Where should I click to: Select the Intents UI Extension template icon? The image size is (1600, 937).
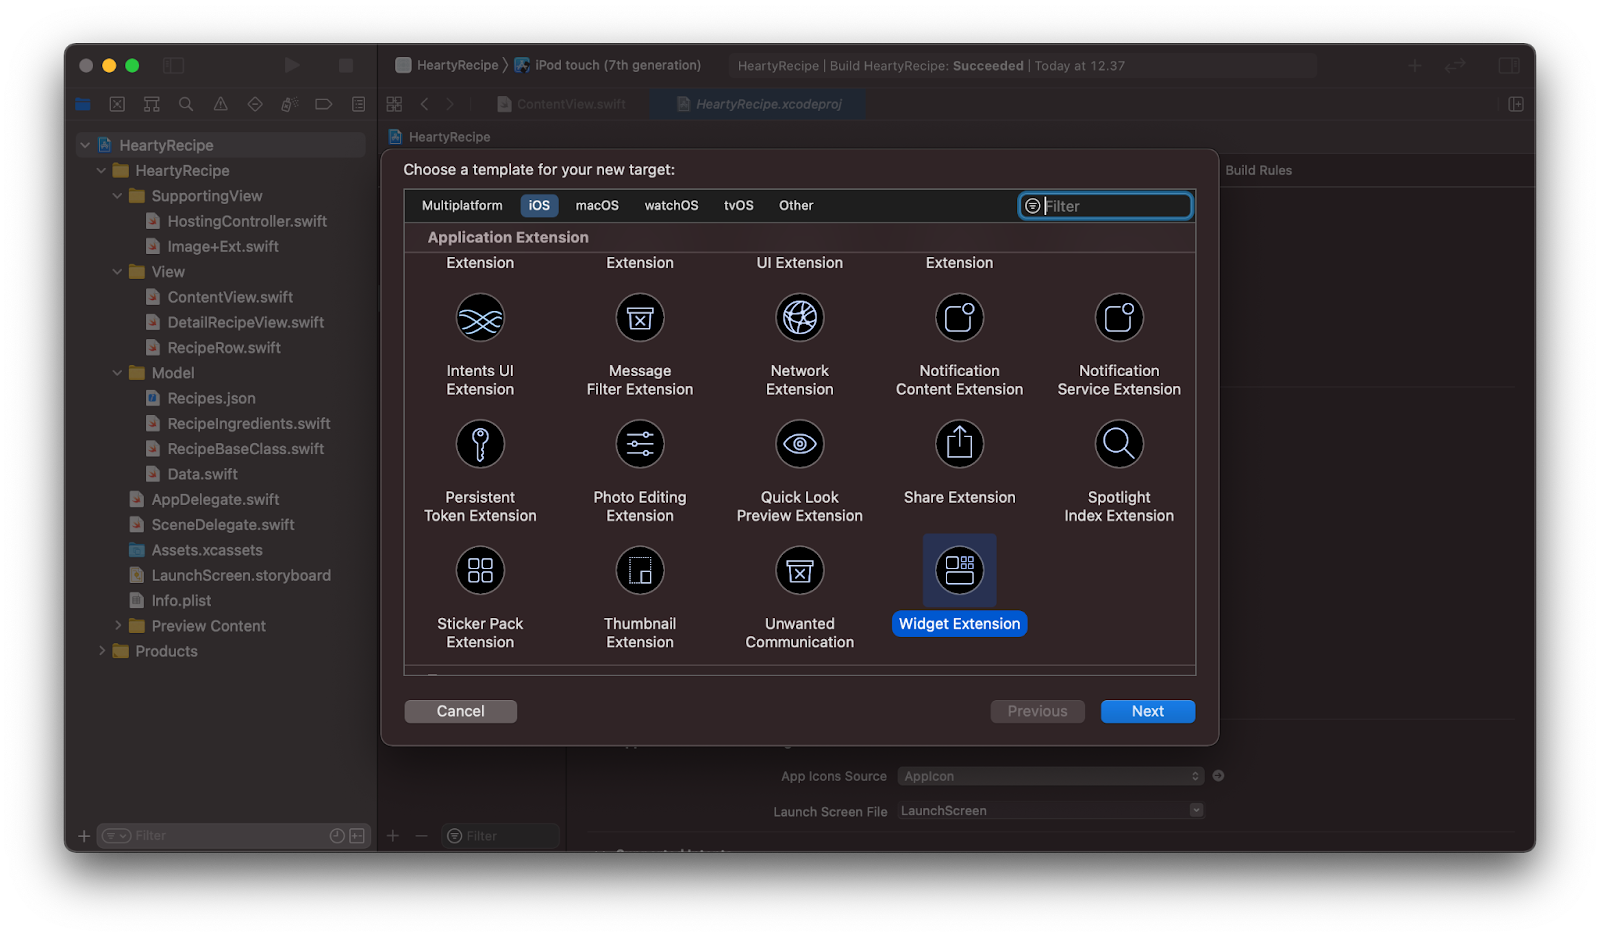480,318
